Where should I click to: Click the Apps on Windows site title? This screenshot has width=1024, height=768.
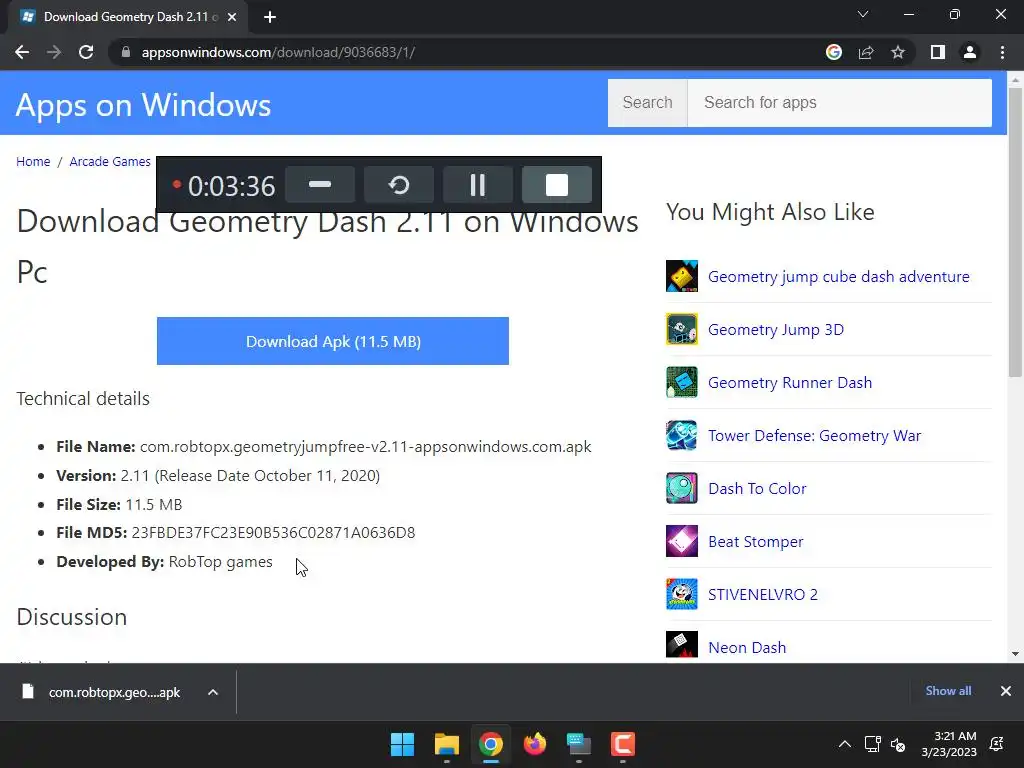click(x=143, y=104)
